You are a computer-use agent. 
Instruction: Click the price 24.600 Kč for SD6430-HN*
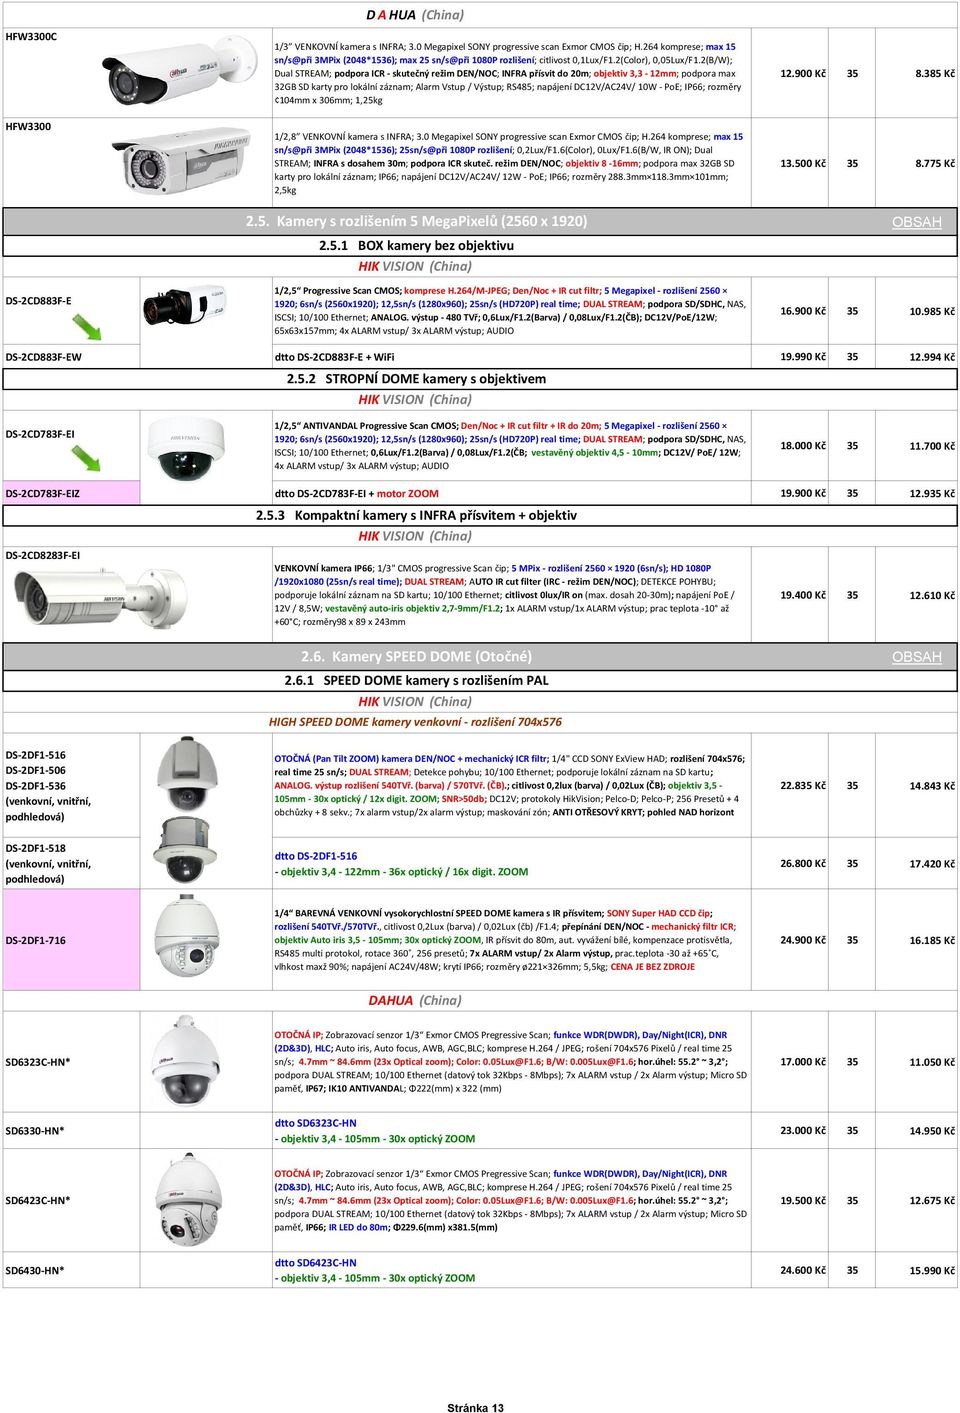803,1271
